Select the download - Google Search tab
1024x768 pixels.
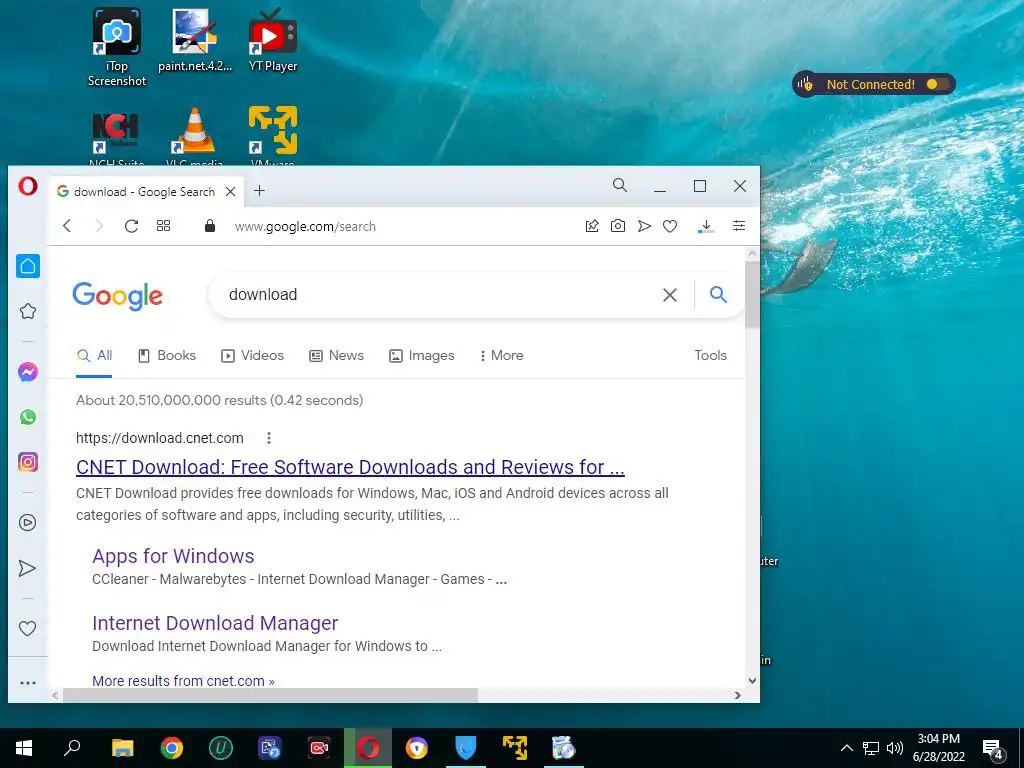[144, 191]
